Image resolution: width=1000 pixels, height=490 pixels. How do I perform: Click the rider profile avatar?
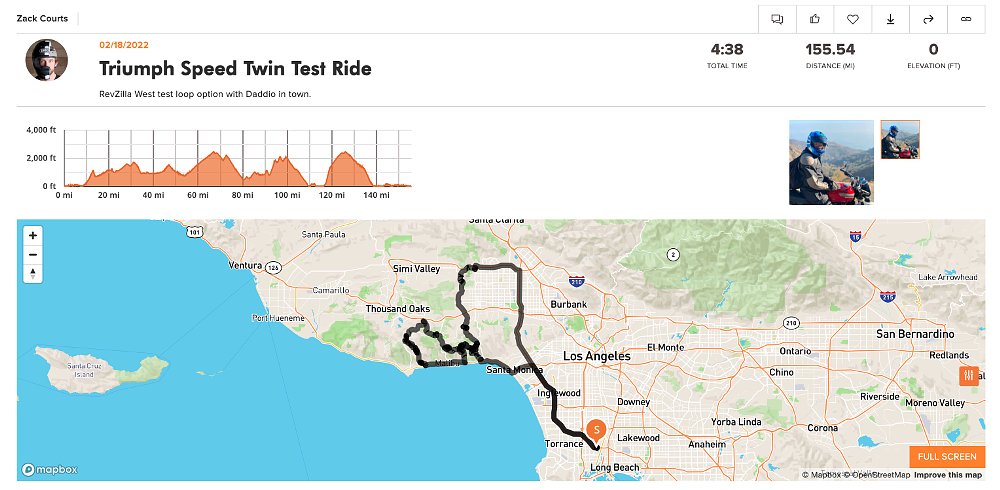[x=46, y=61]
